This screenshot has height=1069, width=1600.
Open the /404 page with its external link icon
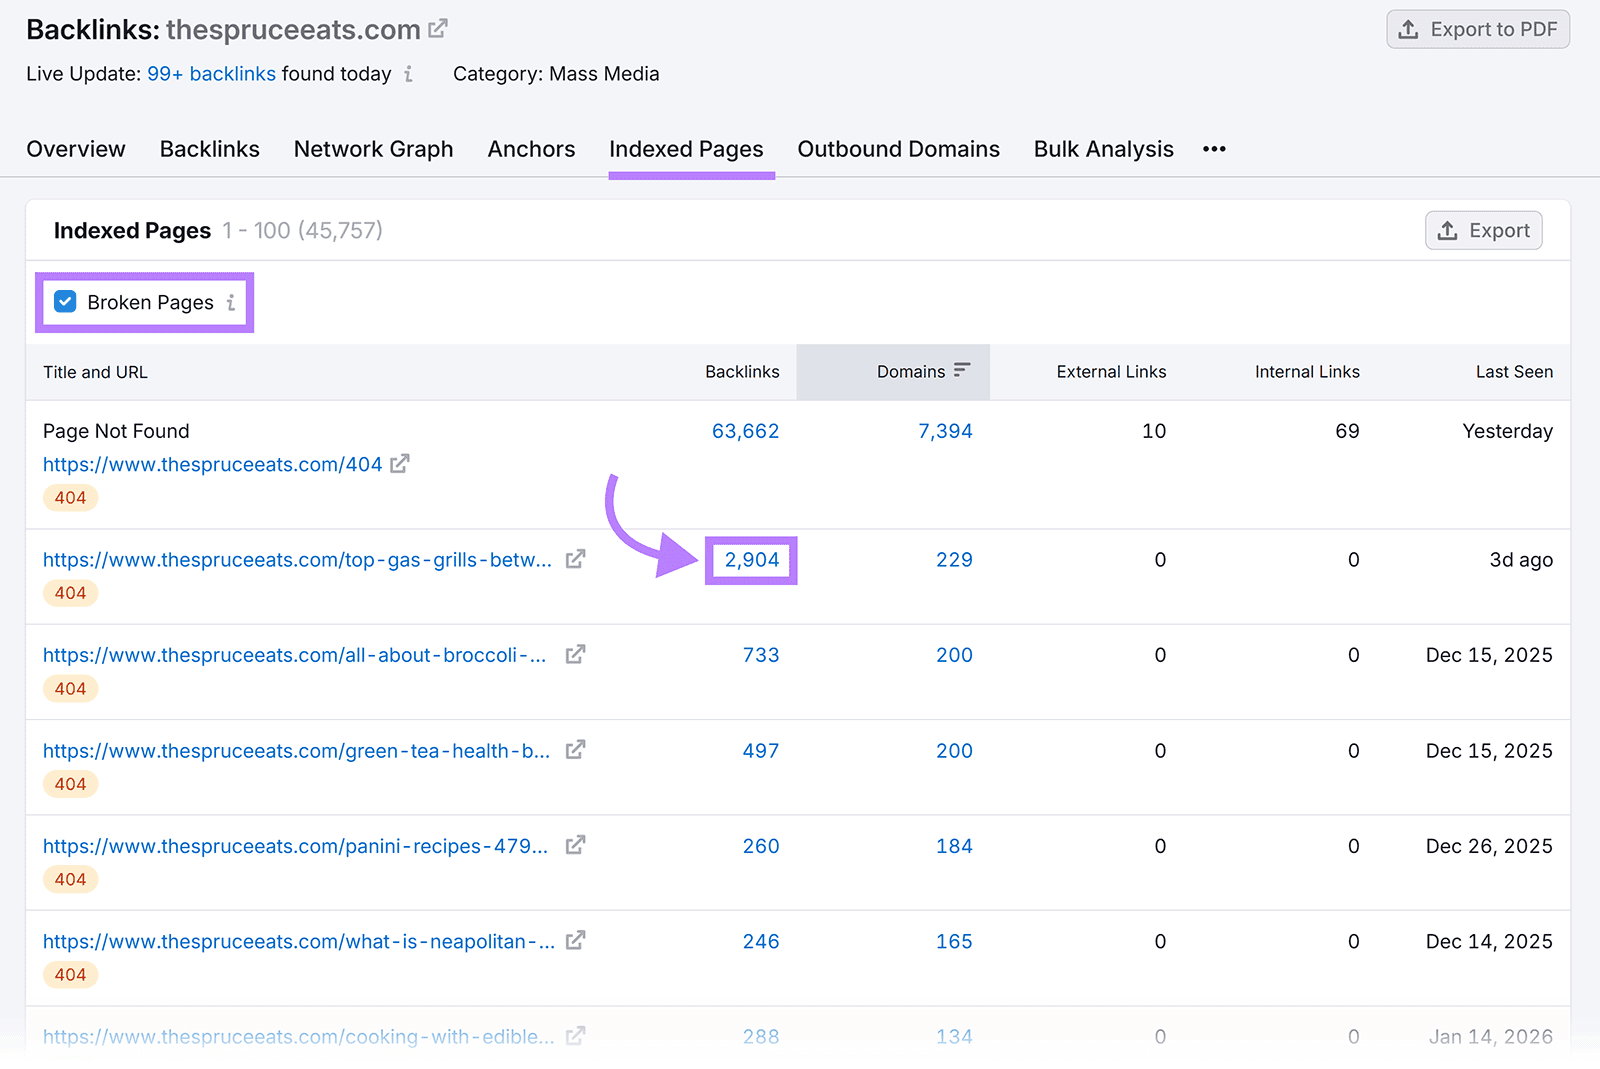400,463
